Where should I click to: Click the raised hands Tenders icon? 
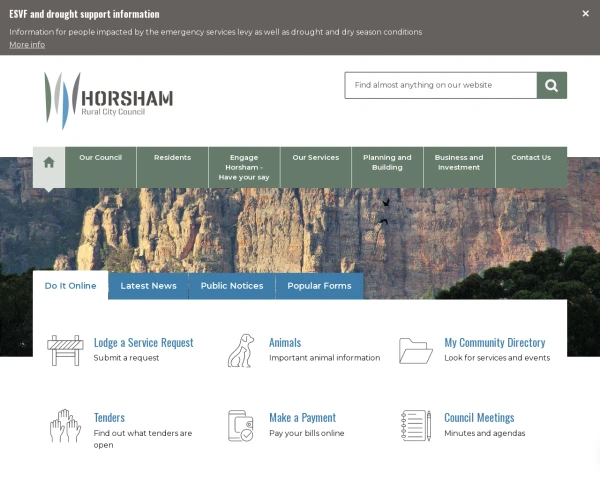(x=65, y=425)
